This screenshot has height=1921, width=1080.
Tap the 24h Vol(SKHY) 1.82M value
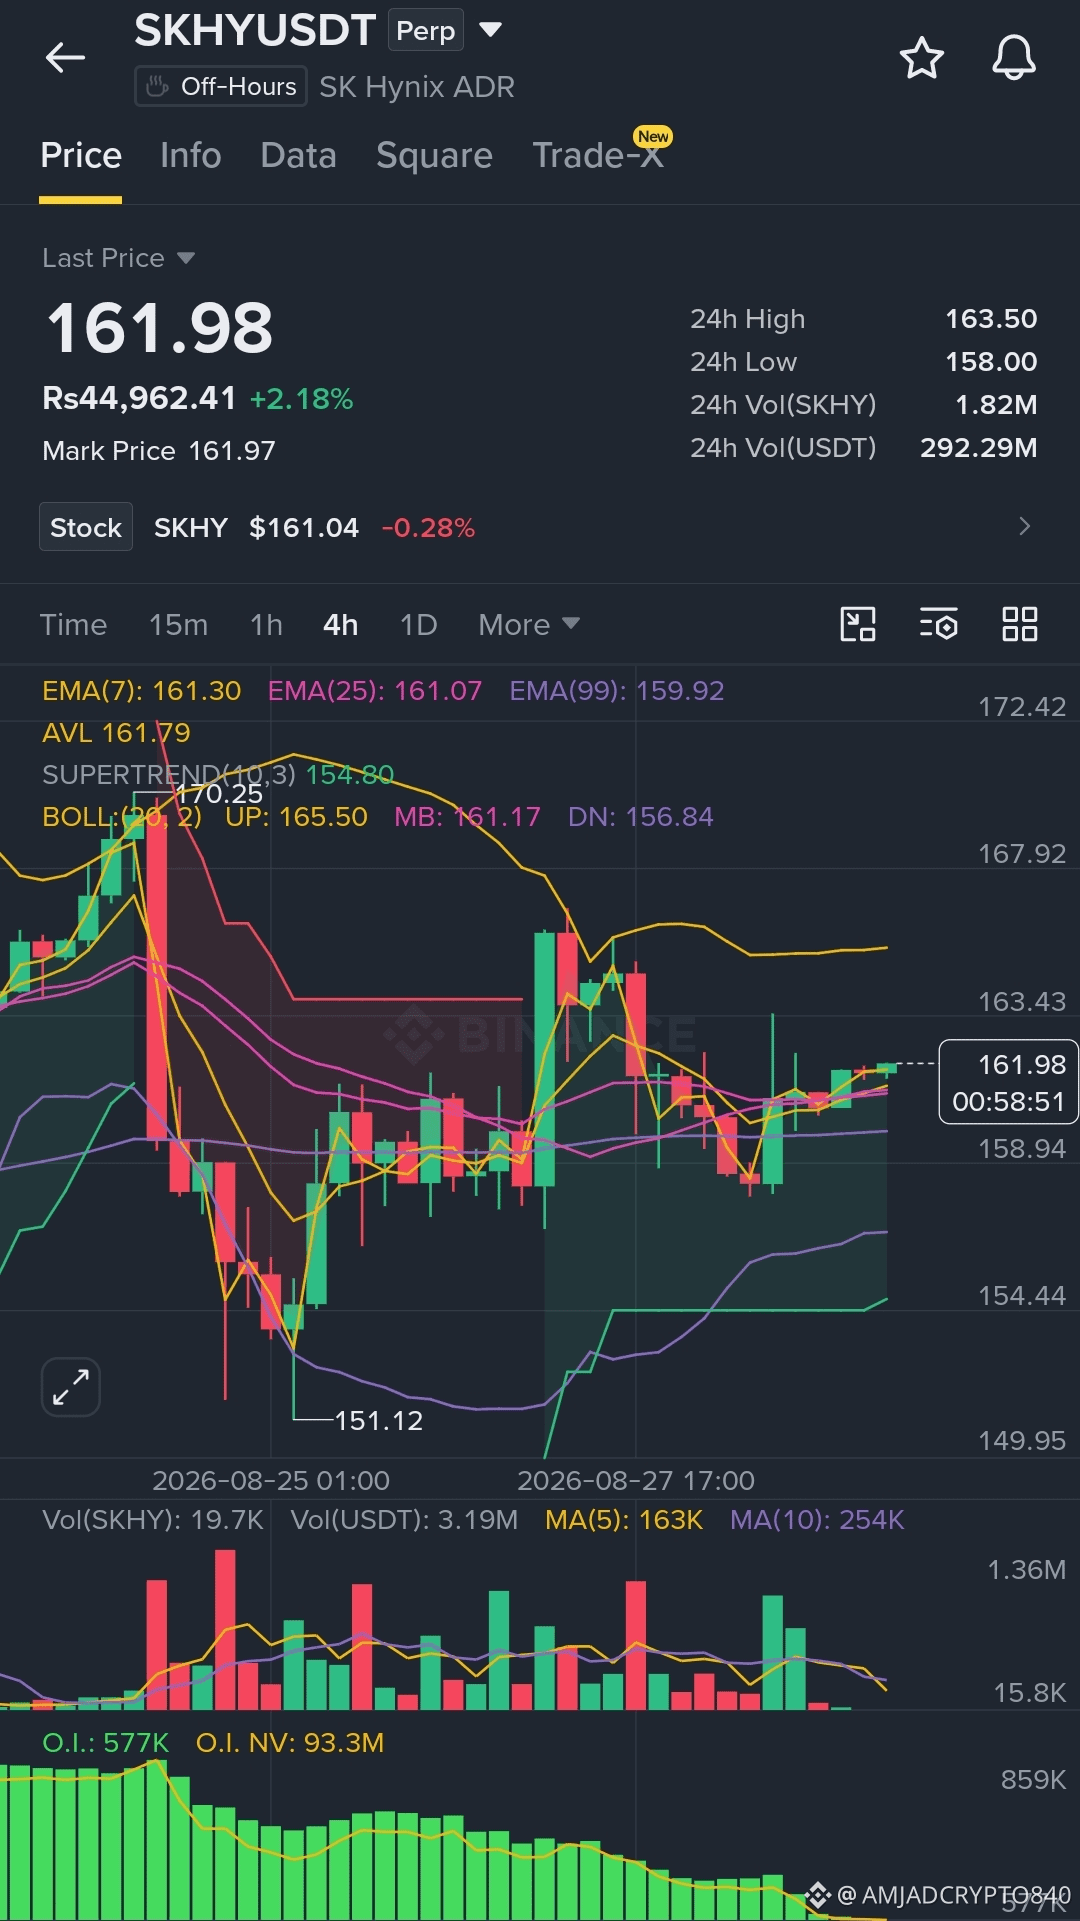pyautogui.click(x=996, y=405)
